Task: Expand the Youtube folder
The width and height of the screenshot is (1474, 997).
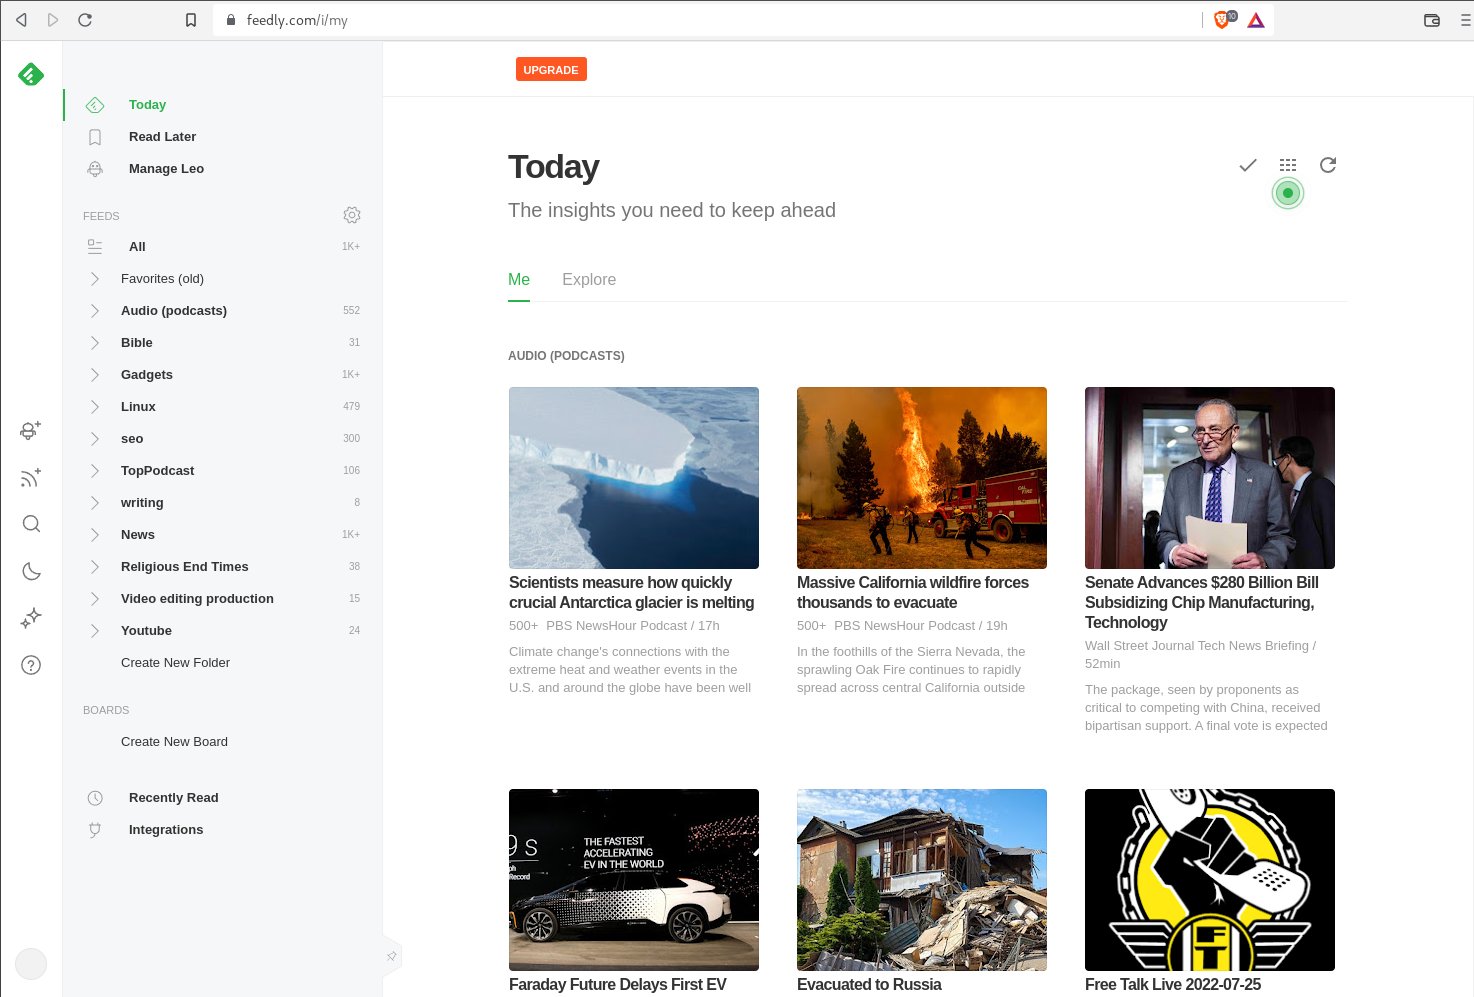Action: pos(94,630)
